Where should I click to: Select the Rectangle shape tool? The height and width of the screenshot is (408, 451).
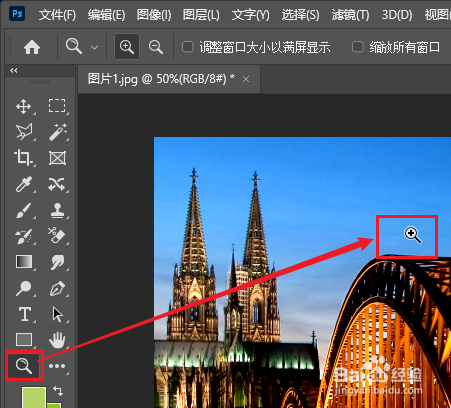pyautogui.click(x=24, y=340)
